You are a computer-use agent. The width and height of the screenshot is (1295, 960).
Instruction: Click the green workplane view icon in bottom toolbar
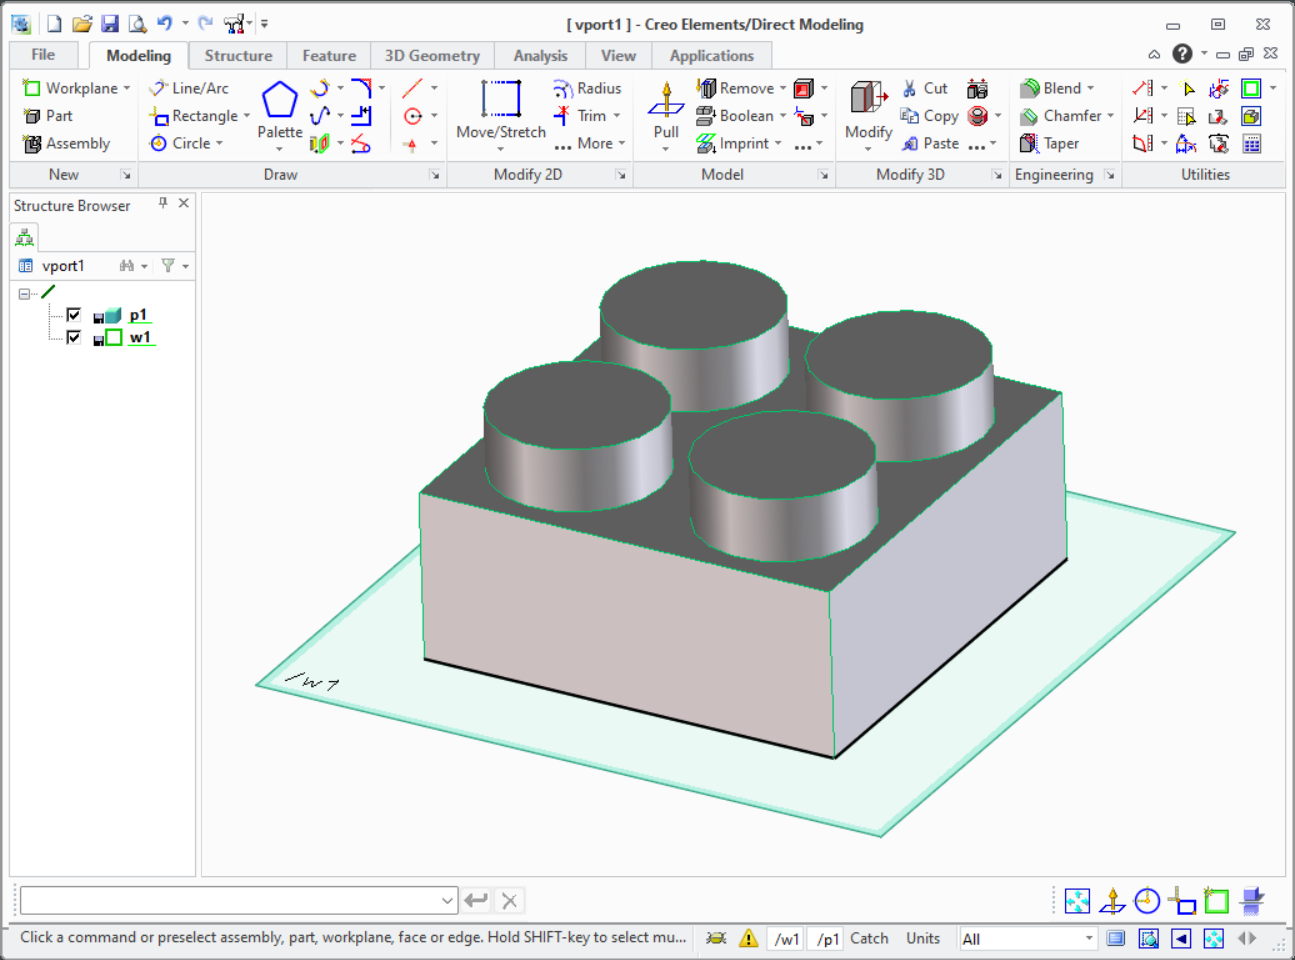[1215, 901]
